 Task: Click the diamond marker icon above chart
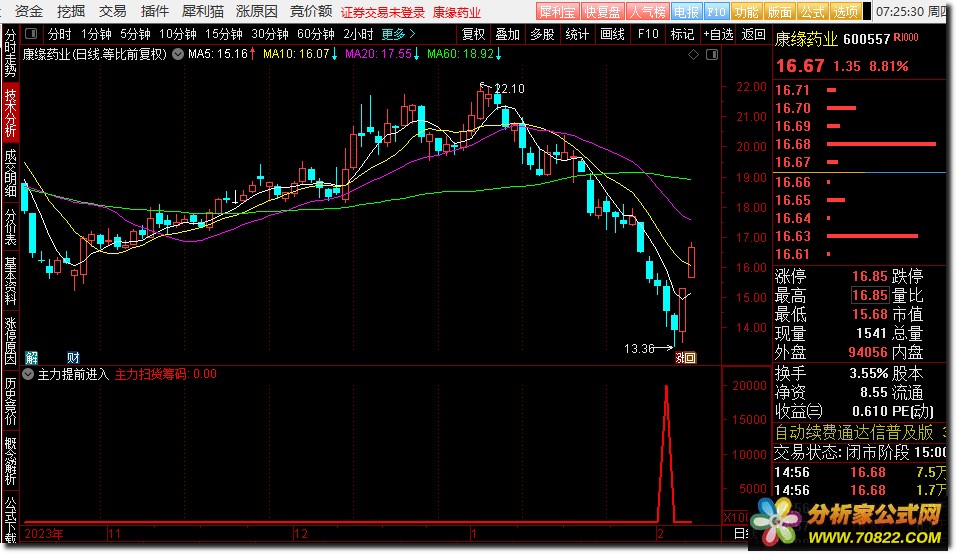tap(693, 55)
